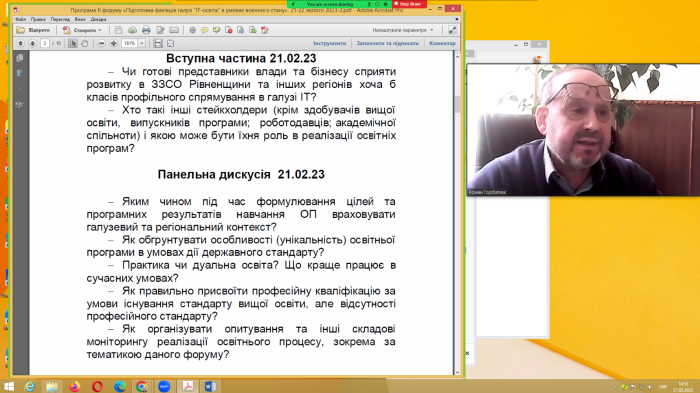Switch to Adobe Acrobat taskbar icon

[x=188, y=386]
